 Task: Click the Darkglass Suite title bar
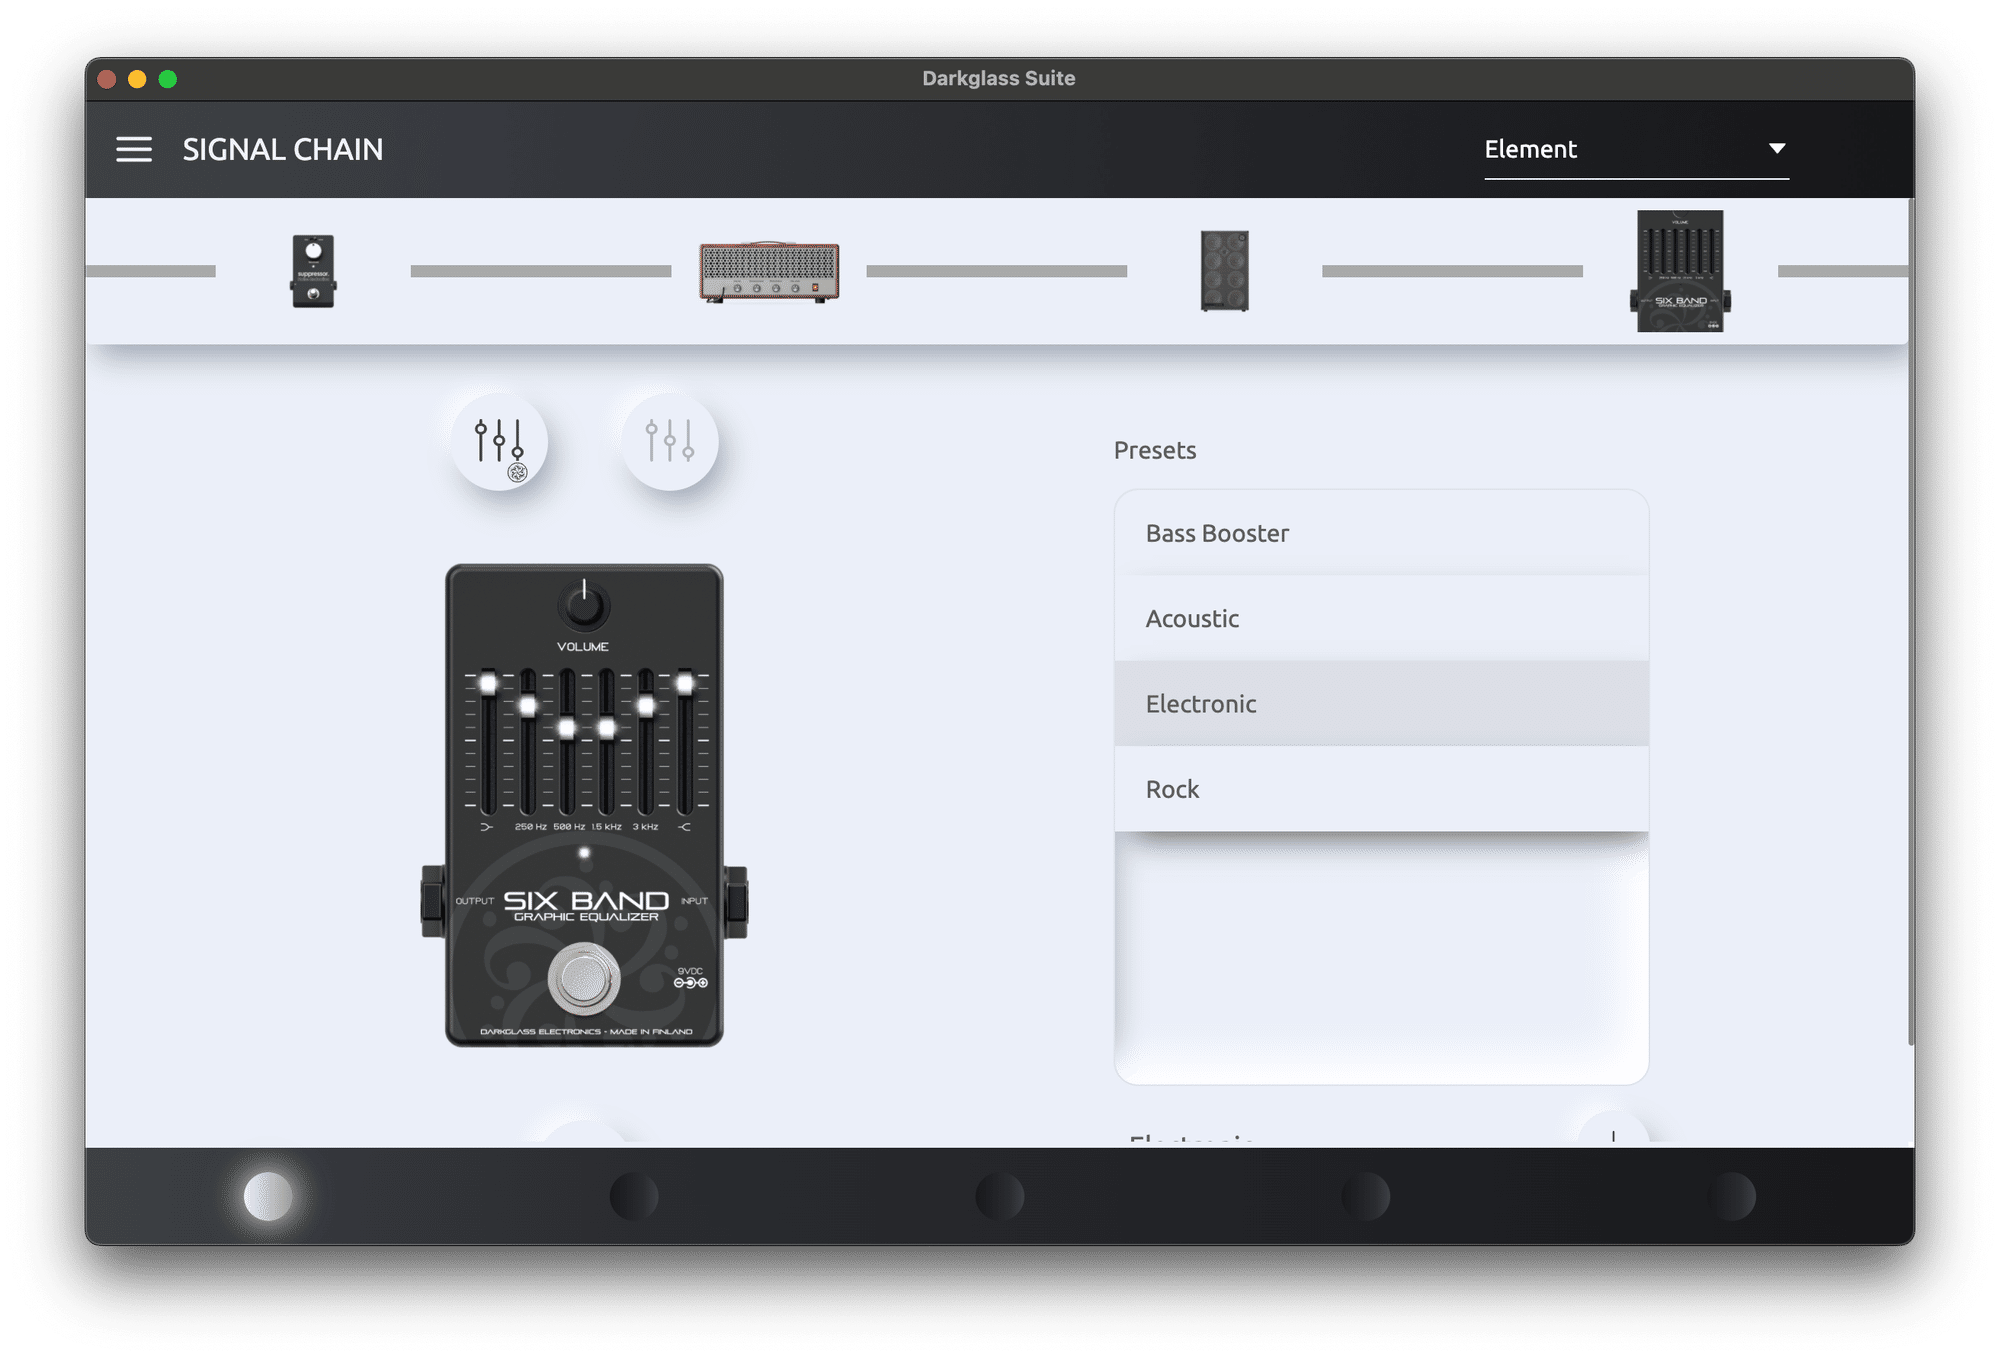pos(998,78)
